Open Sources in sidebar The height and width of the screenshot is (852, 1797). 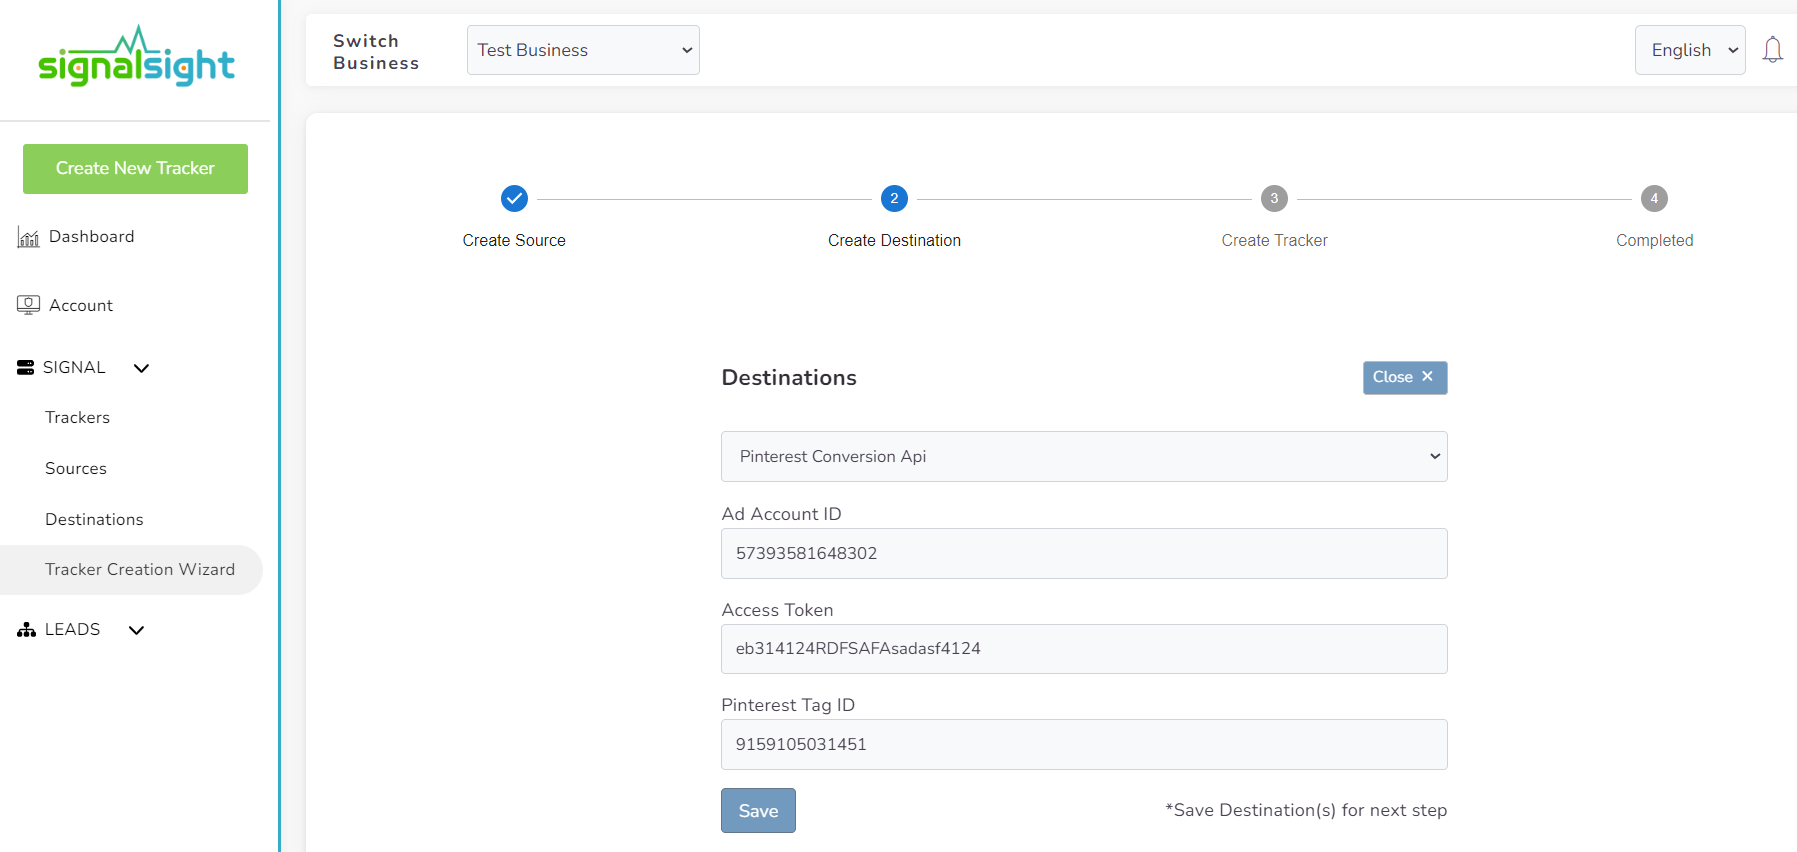tap(76, 469)
